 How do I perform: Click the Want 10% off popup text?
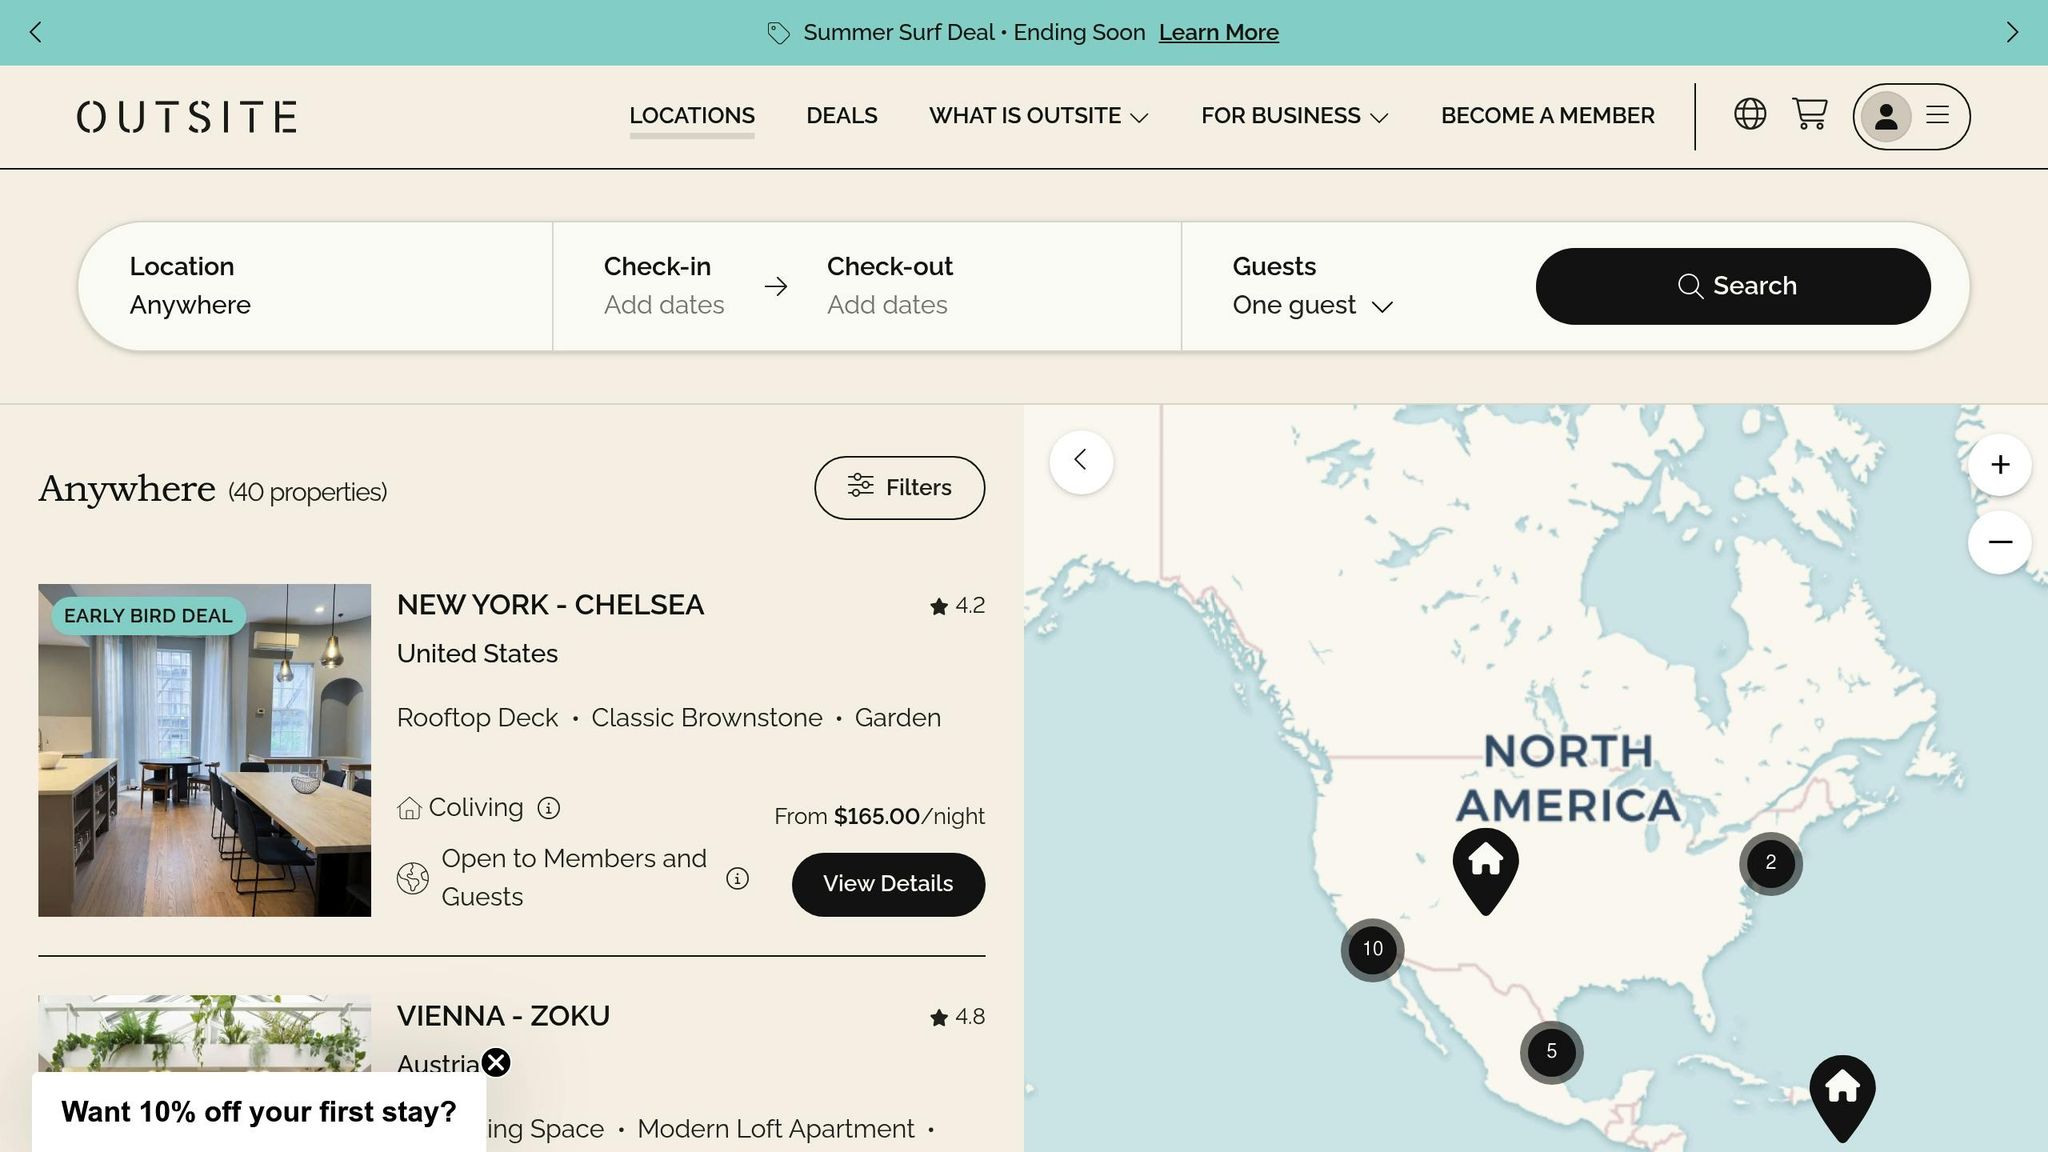(258, 1112)
